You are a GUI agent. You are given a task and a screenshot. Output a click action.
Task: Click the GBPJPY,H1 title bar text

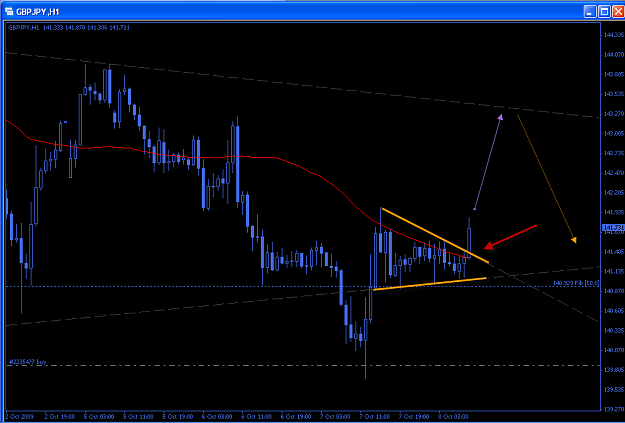pos(37,12)
